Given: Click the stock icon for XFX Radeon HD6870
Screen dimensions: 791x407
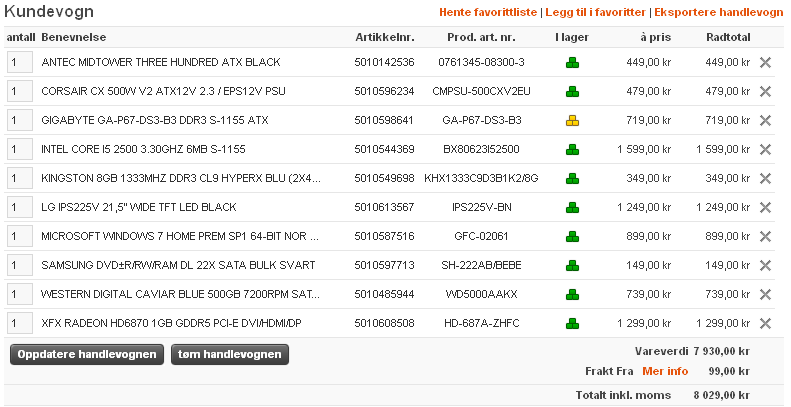Looking at the screenshot, I should [x=572, y=324].
